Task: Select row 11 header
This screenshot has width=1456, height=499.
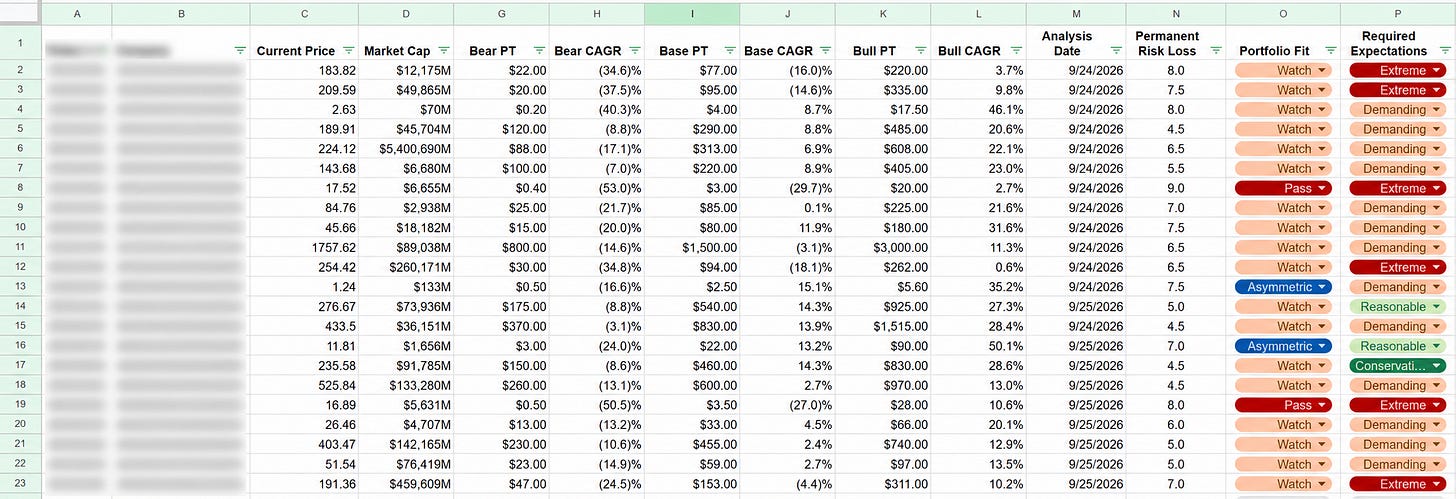Action: coord(19,247)
